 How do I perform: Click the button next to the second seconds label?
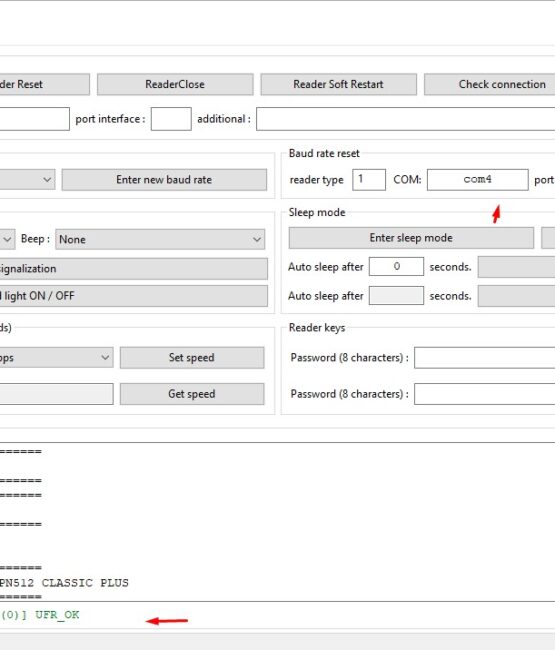click(516, 296)
